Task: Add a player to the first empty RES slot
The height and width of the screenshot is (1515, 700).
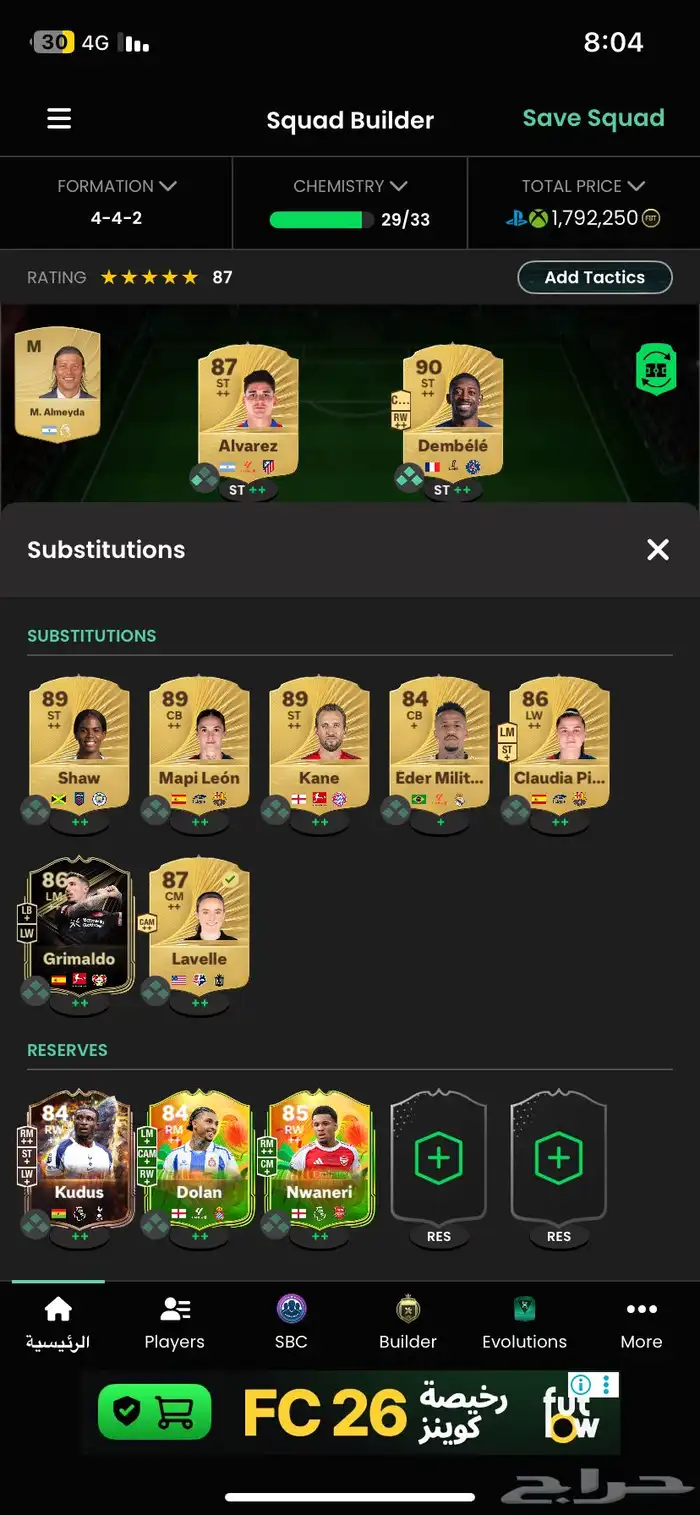Action: (438, 1160)
